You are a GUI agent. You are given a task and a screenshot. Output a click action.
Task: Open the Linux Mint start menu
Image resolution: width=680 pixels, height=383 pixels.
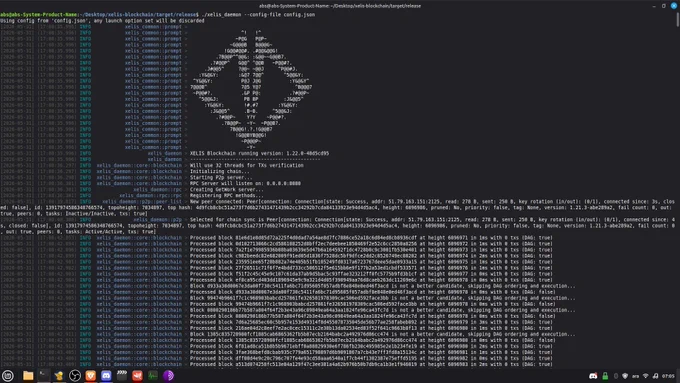pyautogui.click(x=8, y=376)
